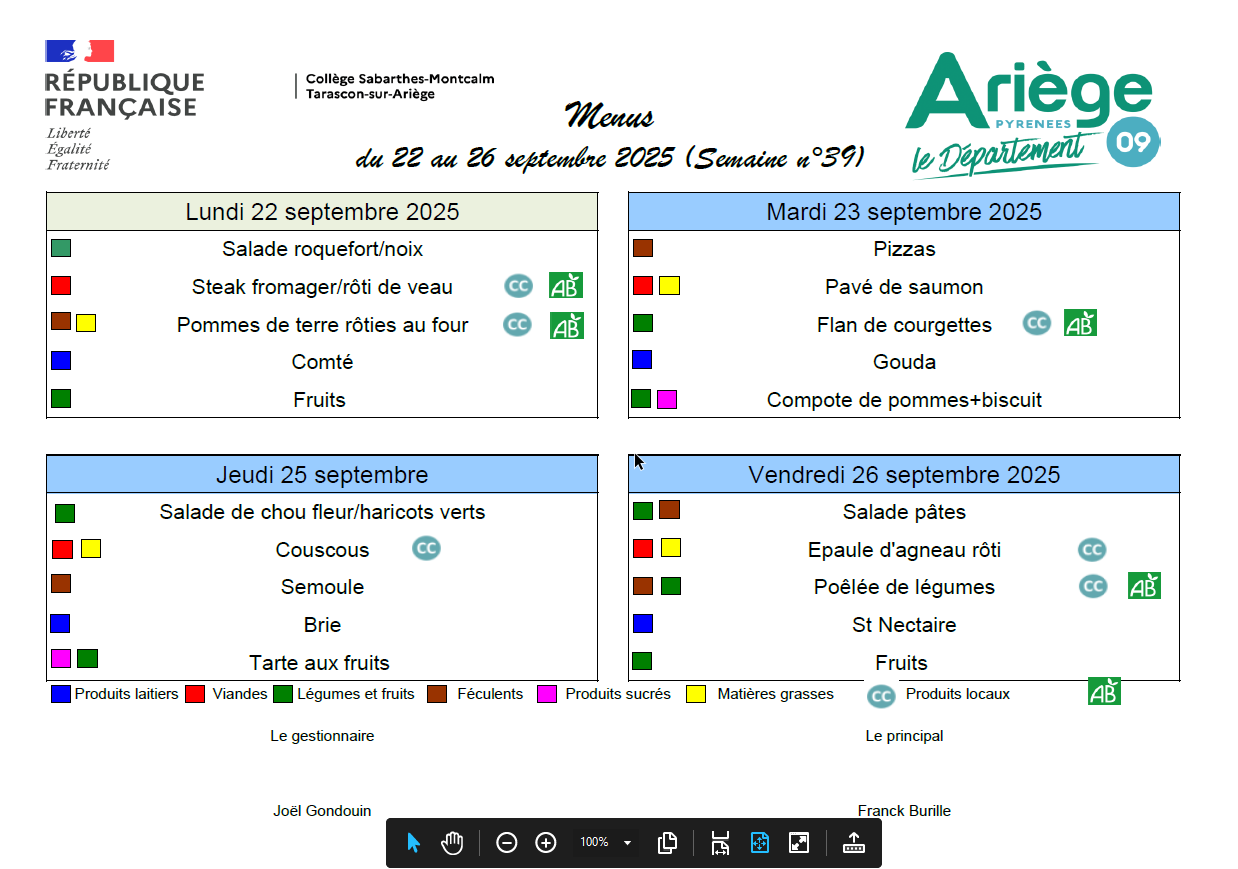1238x869 pixels.
Task: Choose the fit to page icon
Action: point(759,843)
